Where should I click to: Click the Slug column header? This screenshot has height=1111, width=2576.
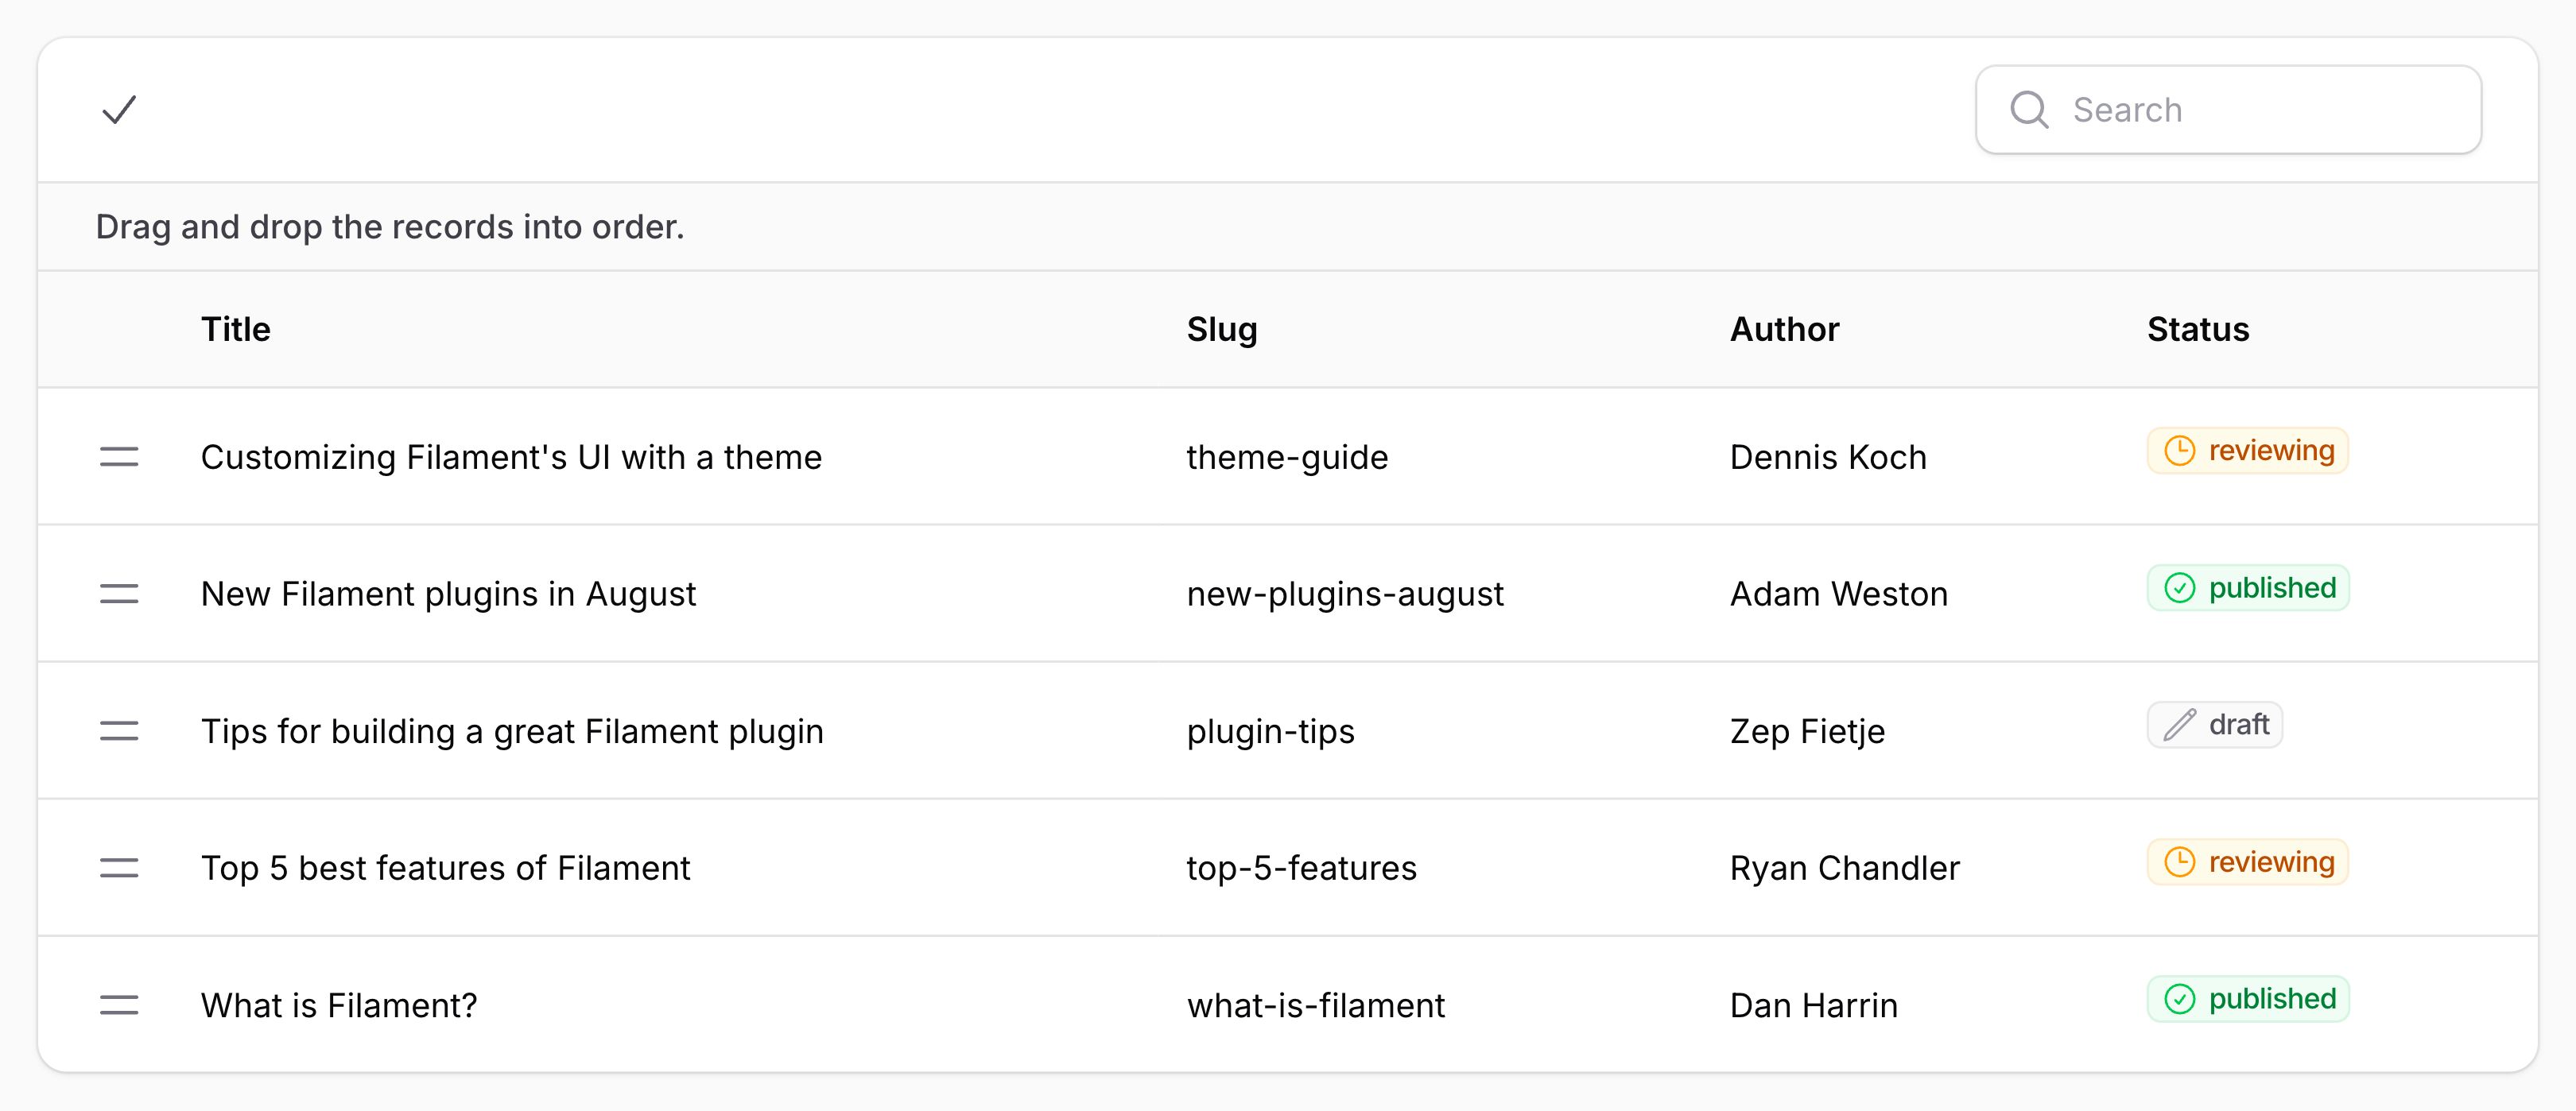pyautogui.click(x=1221, y=329)
